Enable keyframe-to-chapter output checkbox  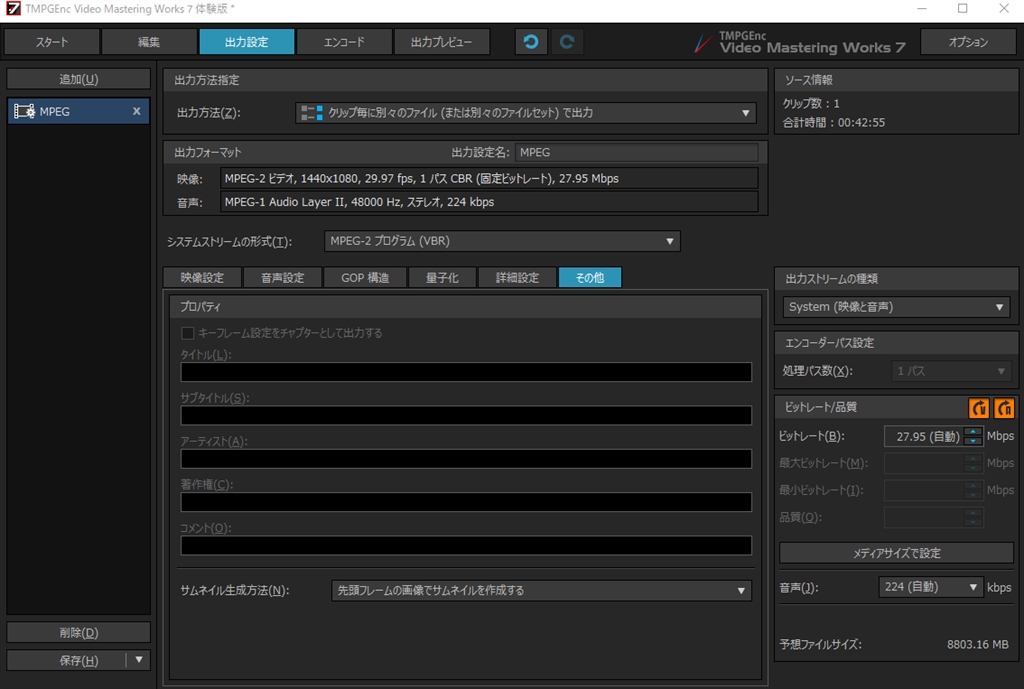point(187,333)
